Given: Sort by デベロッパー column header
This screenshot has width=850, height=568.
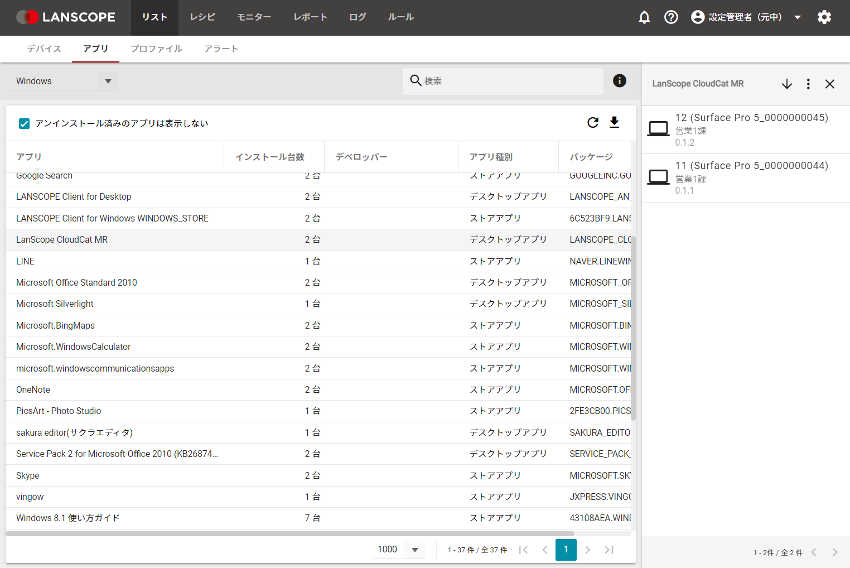Looking at the screenshot, I should (361, 157).
